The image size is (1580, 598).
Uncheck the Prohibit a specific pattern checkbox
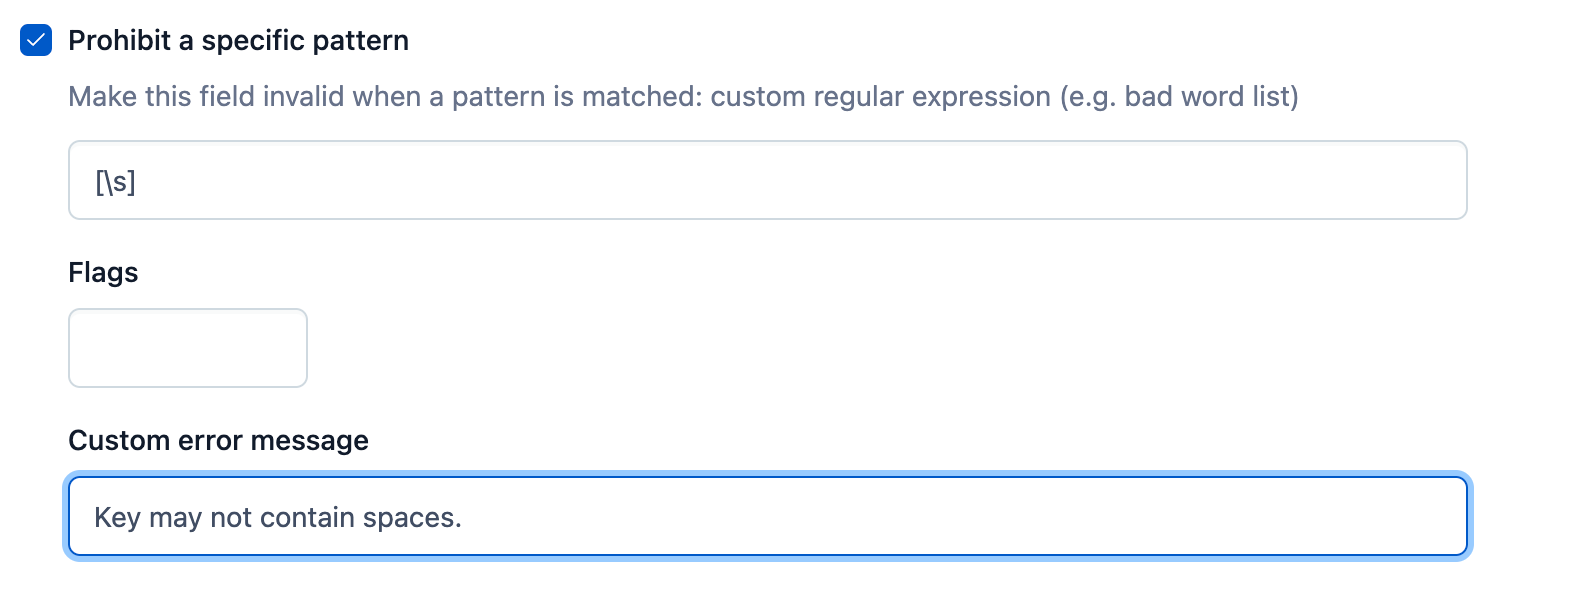coord(36,40)
